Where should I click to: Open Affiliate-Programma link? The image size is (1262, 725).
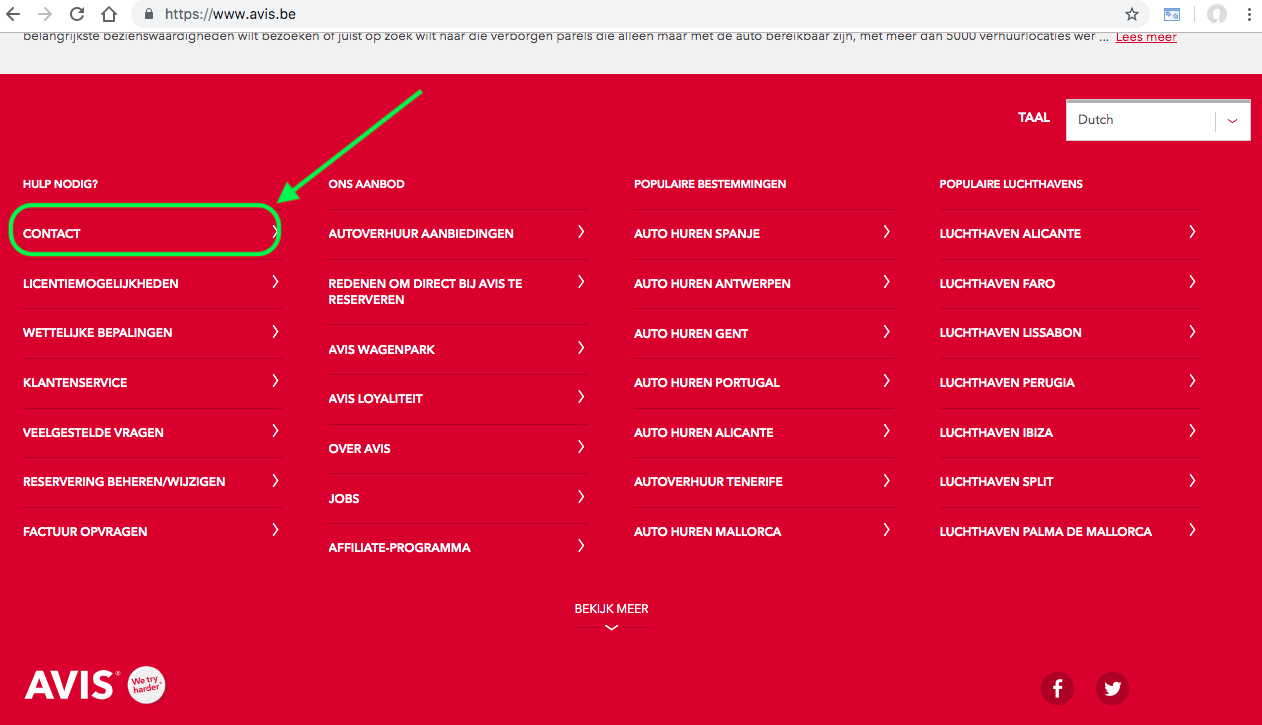[400, 547]
